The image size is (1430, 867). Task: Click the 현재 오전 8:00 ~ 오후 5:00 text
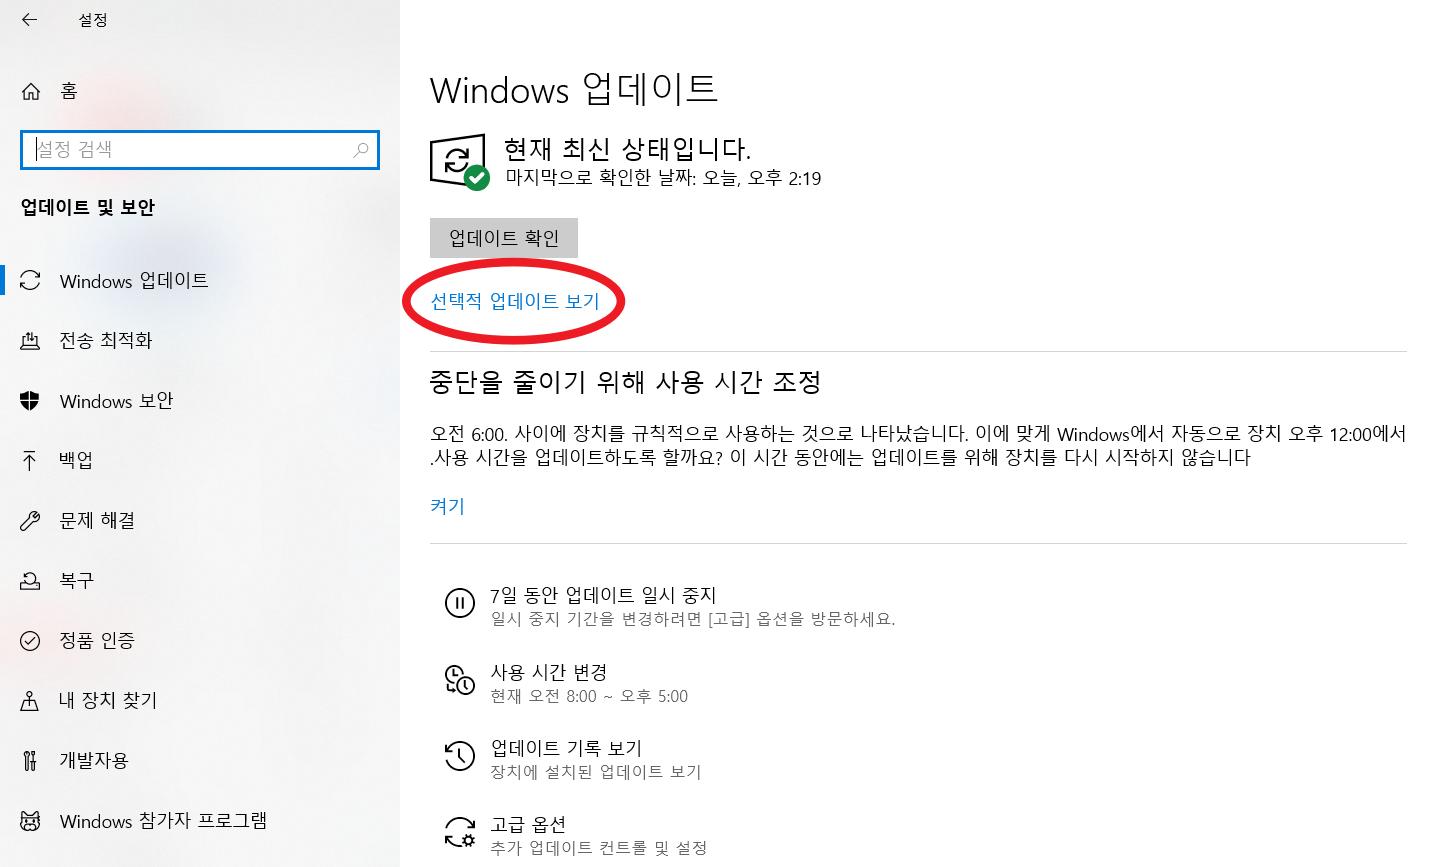(589, 696)
